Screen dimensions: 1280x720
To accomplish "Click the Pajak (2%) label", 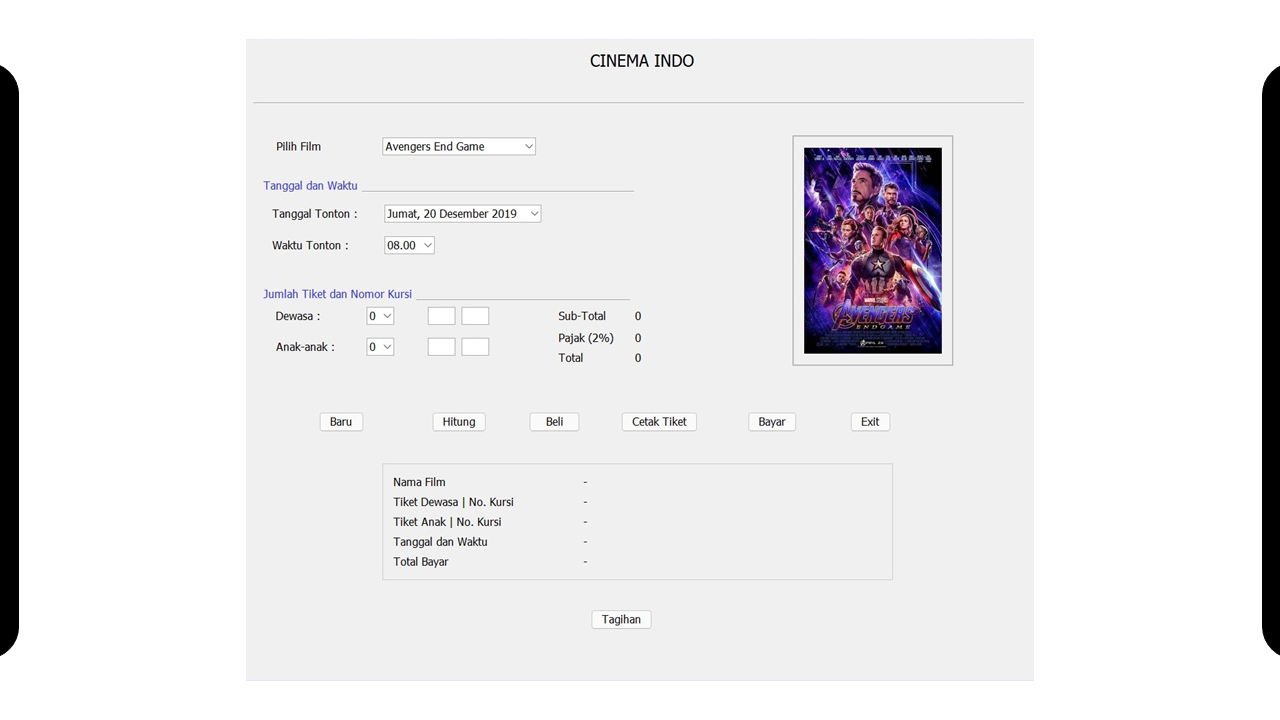I will click(x=586, y=338).
